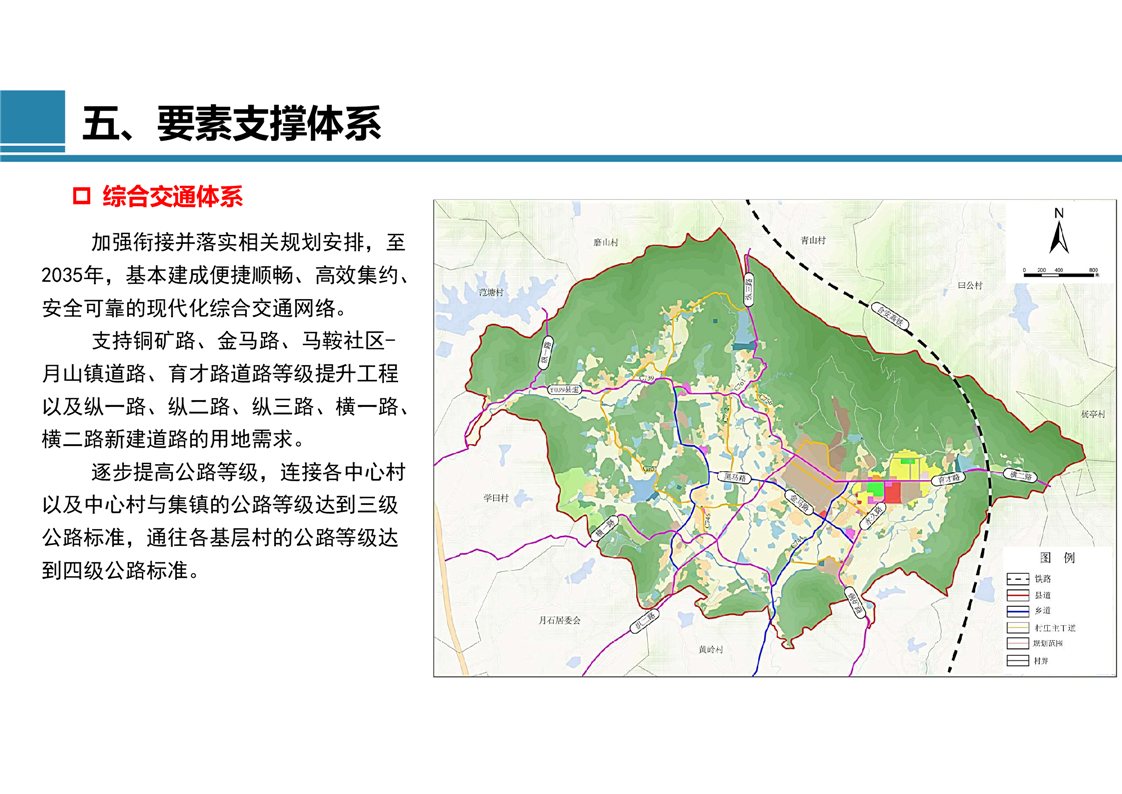1122x794 pixels.
Task: Click the pink line legend symbol
Action: [x=1018, y=643]
